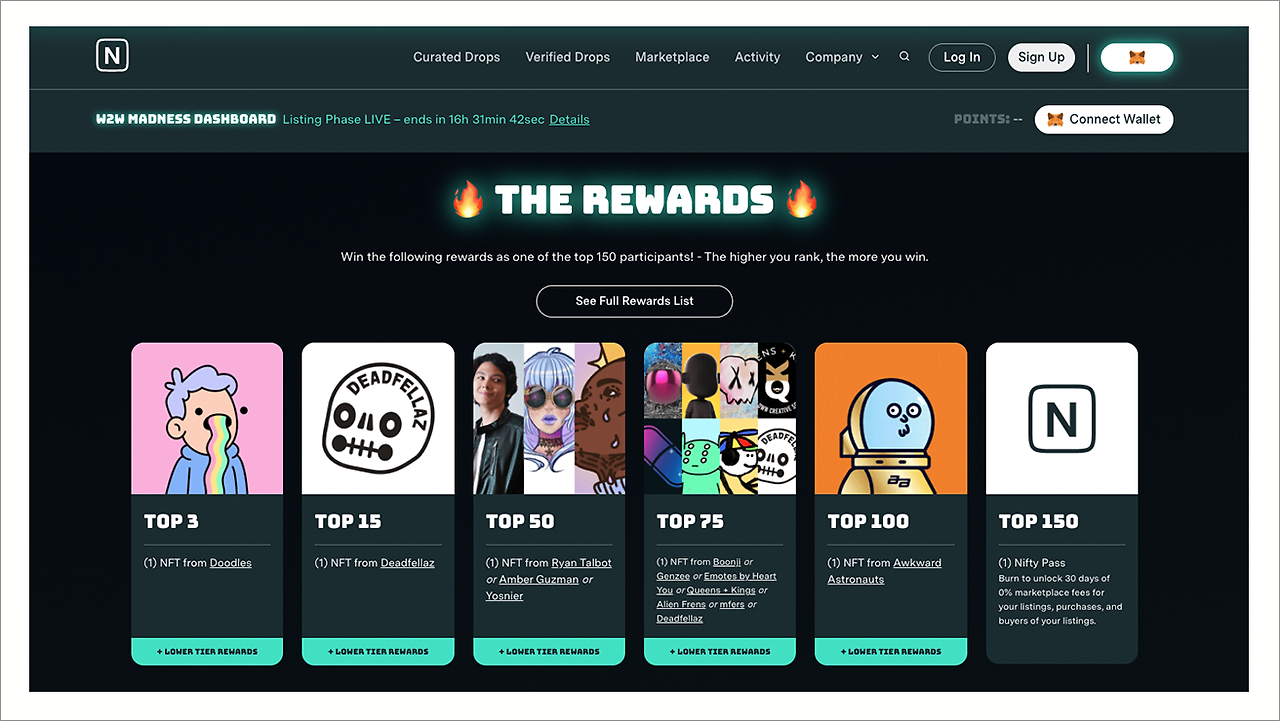Select the Awkward Astronauts artwork
This screenshot has height=721, width=1280.
pos(891,419)
